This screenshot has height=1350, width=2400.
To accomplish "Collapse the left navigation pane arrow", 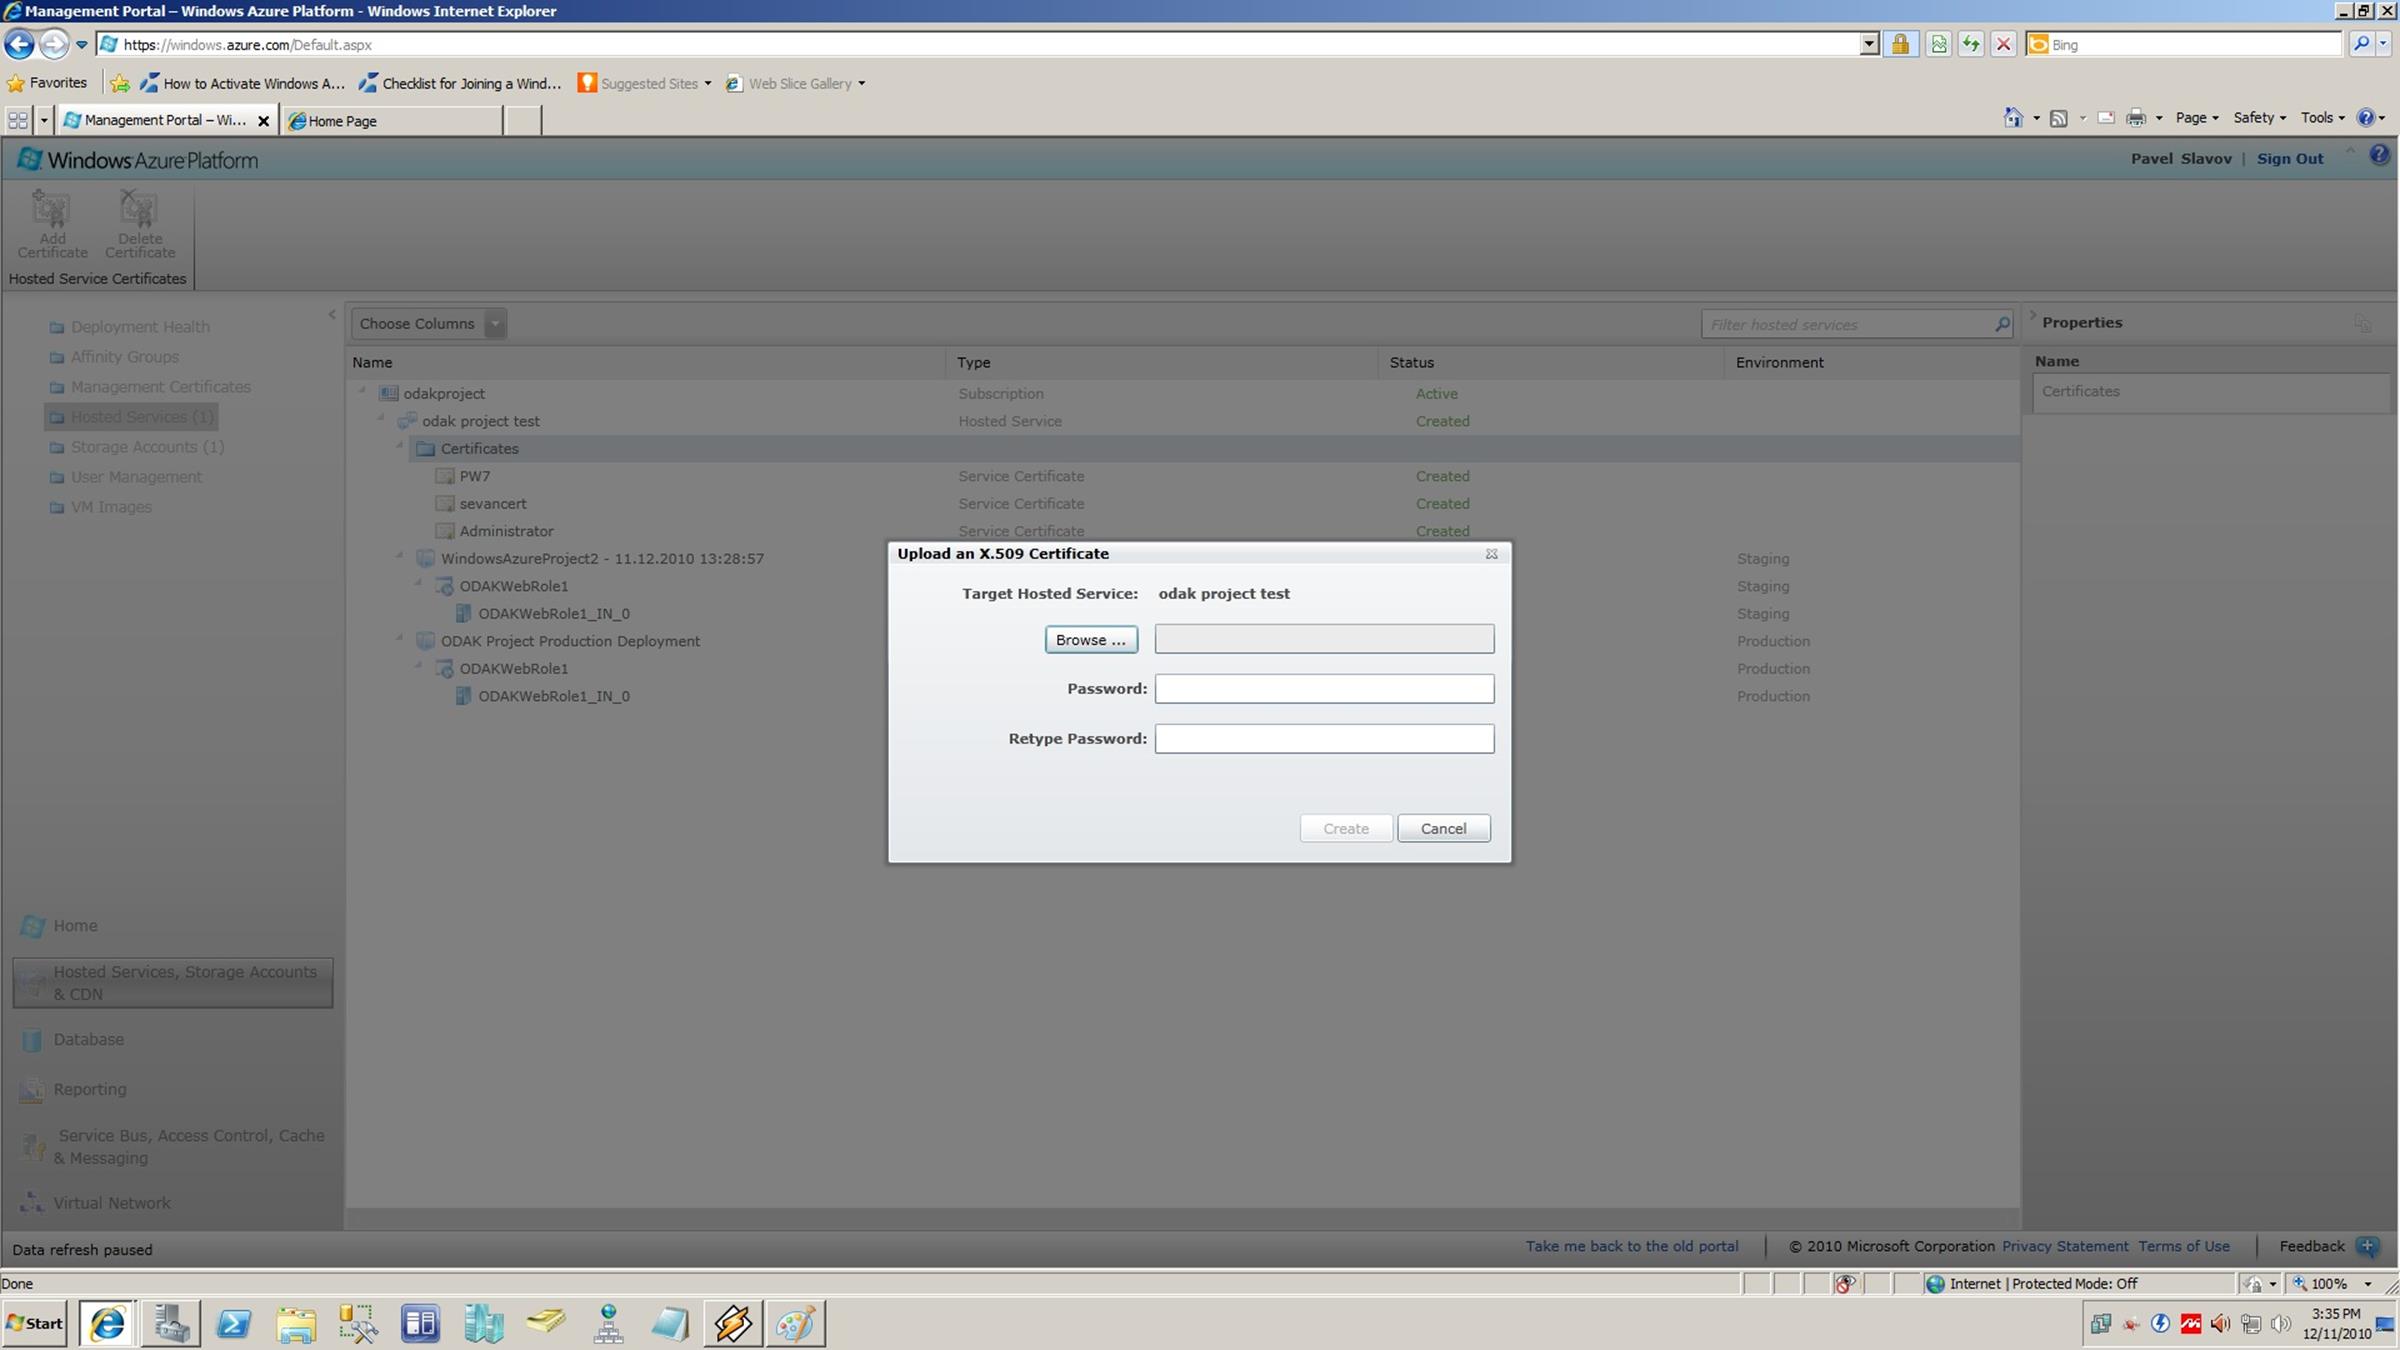I will pos(332,315).
